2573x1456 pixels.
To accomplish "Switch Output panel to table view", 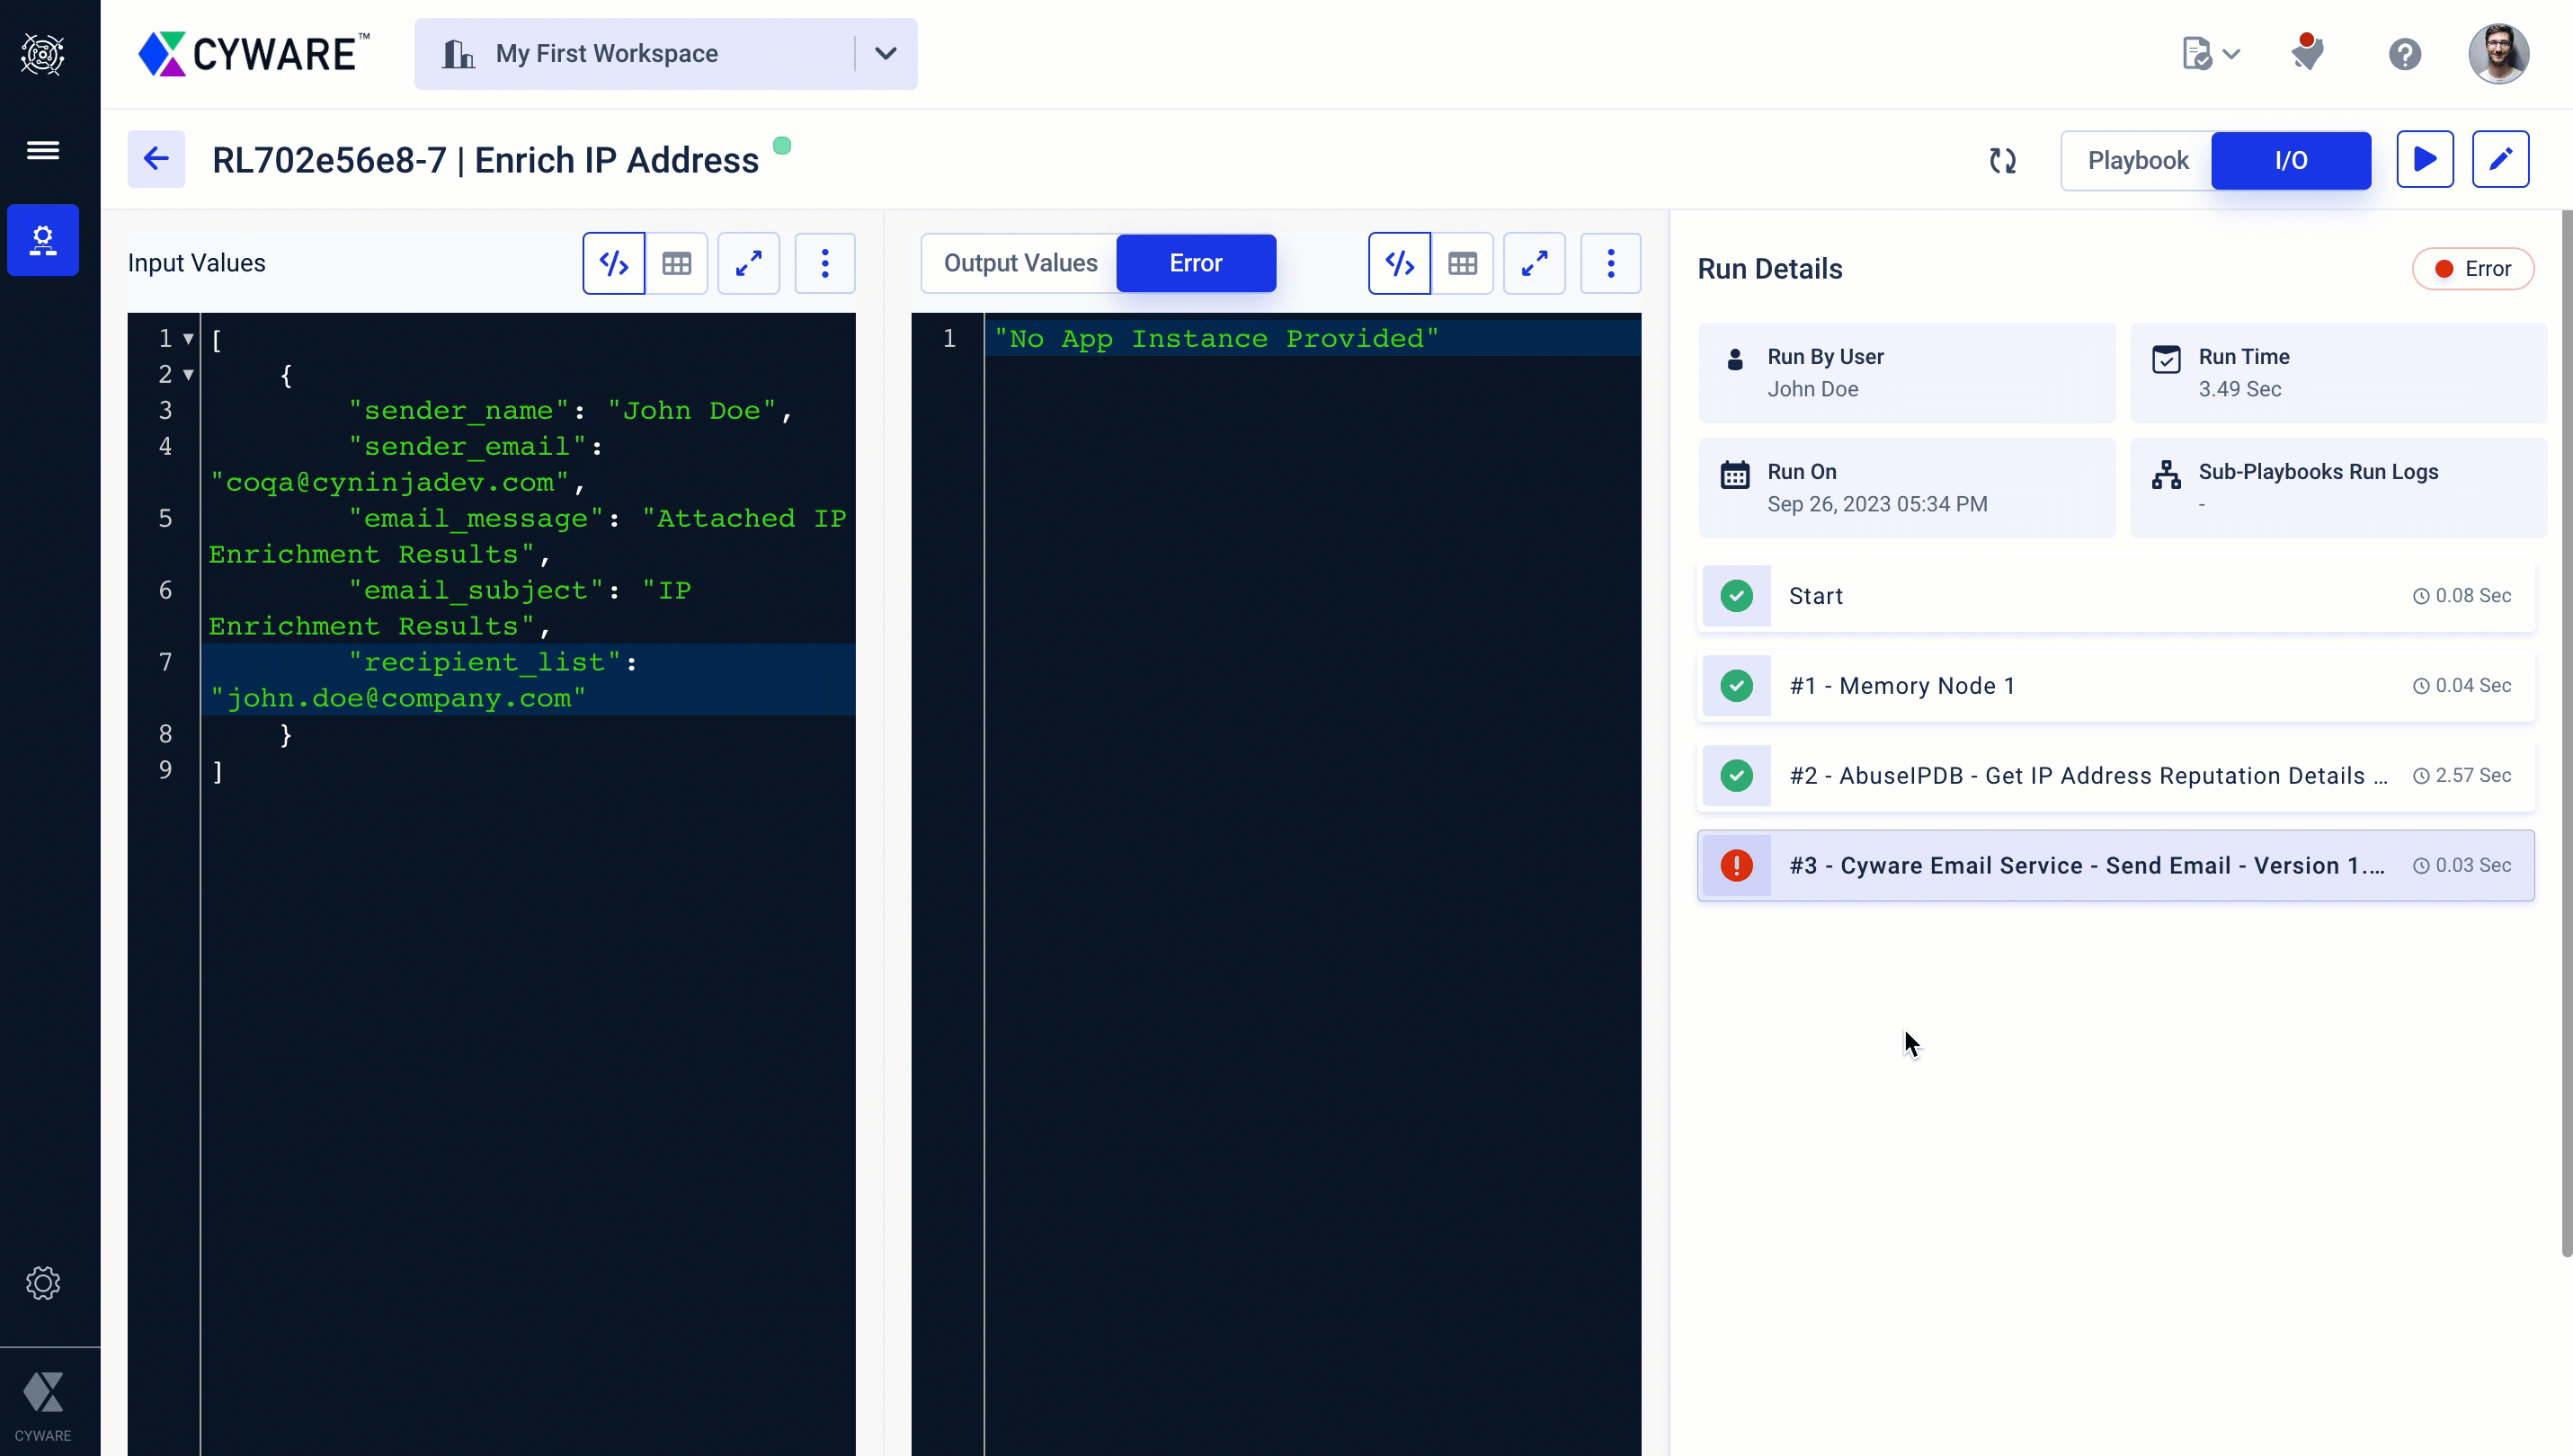I will (1462, 263).
